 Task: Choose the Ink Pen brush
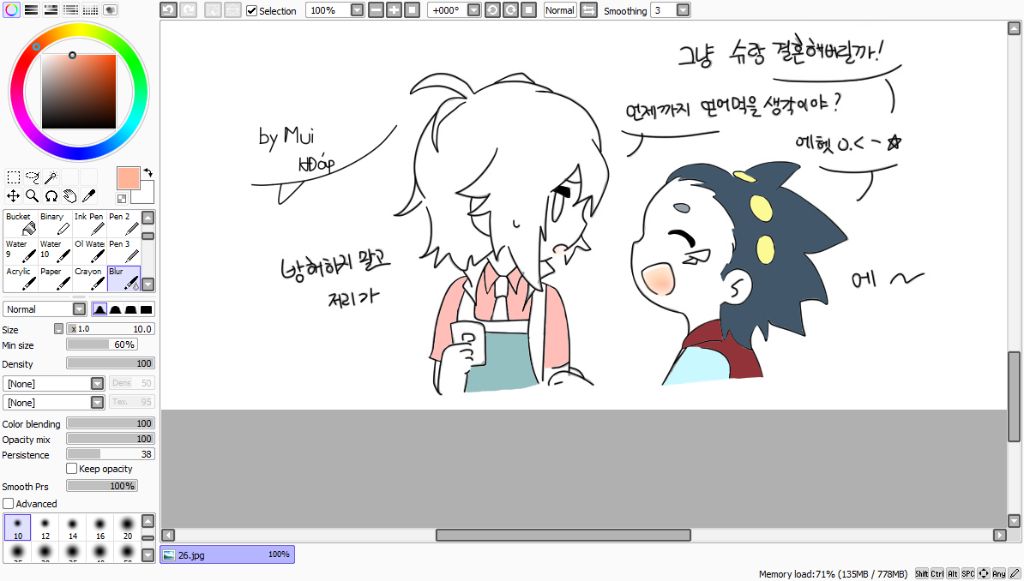pyautogui.click(x=89, y=223)
